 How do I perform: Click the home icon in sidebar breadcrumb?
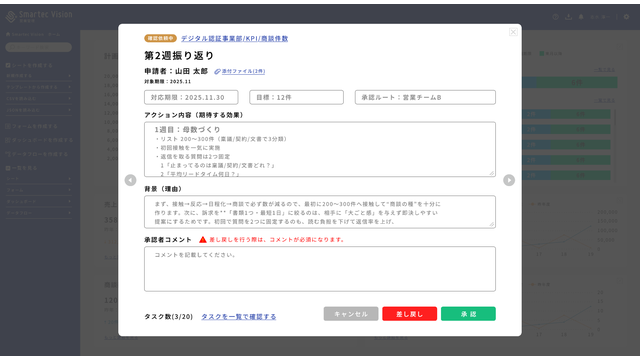8,34
